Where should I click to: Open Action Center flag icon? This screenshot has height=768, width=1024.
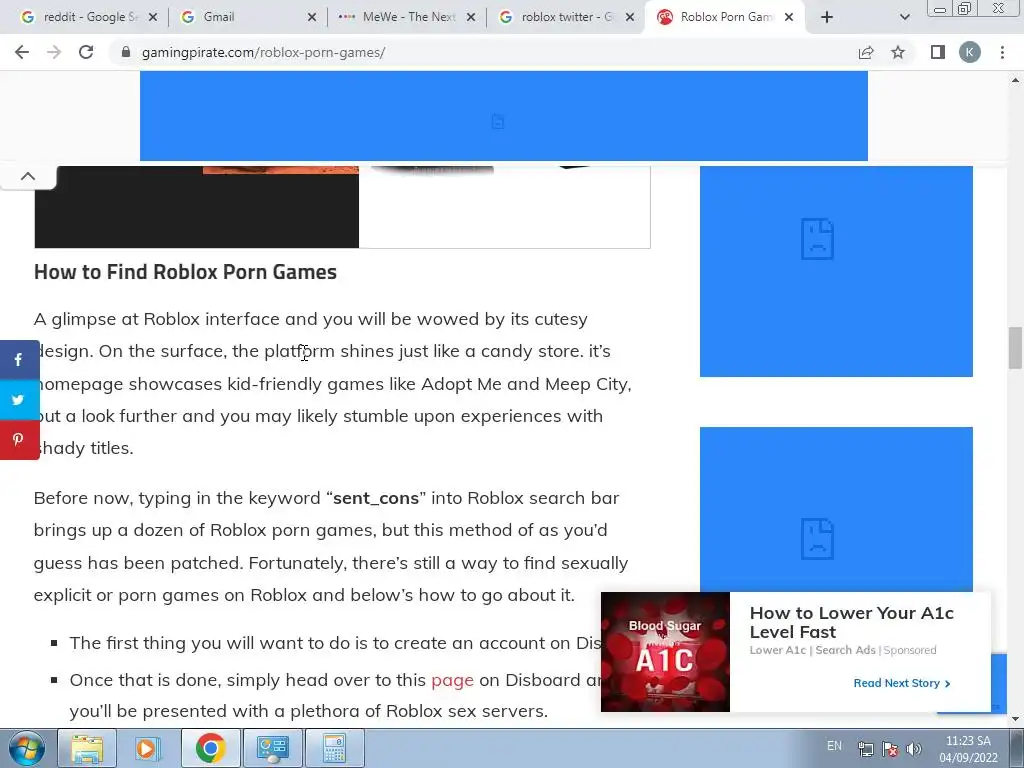coord(889,749)
